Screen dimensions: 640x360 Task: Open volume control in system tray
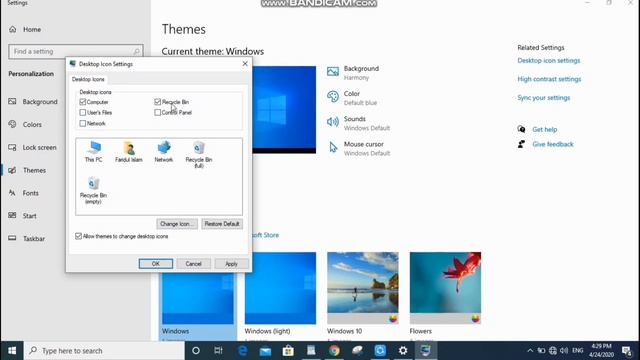[564, 351]
